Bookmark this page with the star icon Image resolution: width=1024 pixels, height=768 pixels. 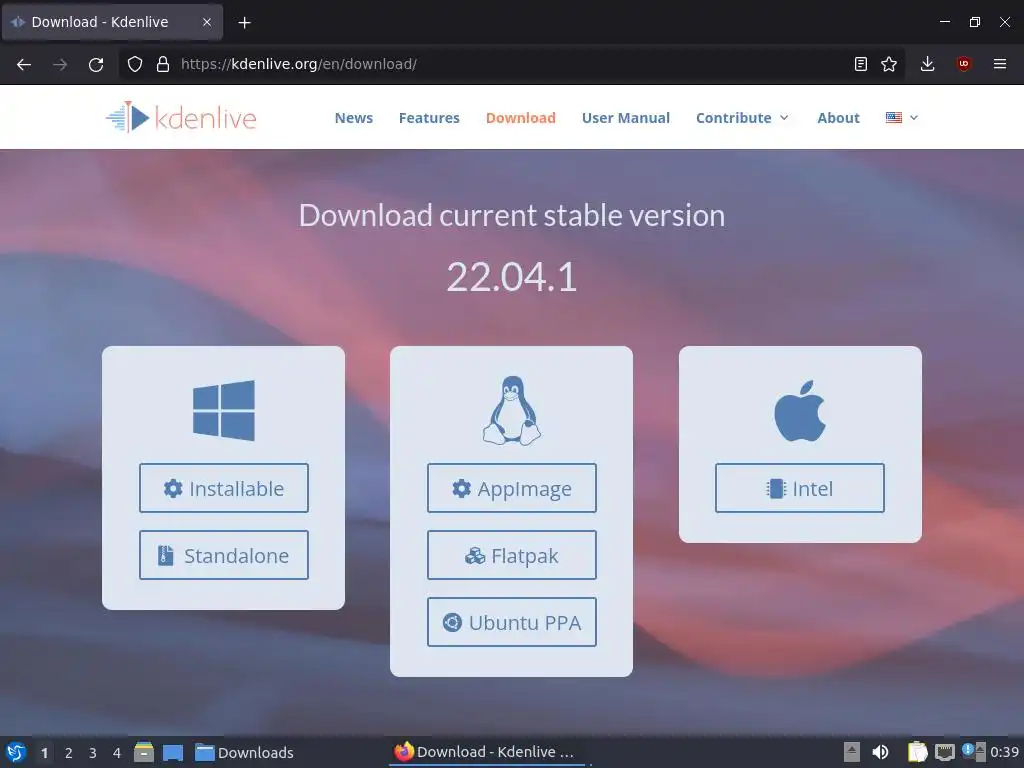(x=889, y=64)
